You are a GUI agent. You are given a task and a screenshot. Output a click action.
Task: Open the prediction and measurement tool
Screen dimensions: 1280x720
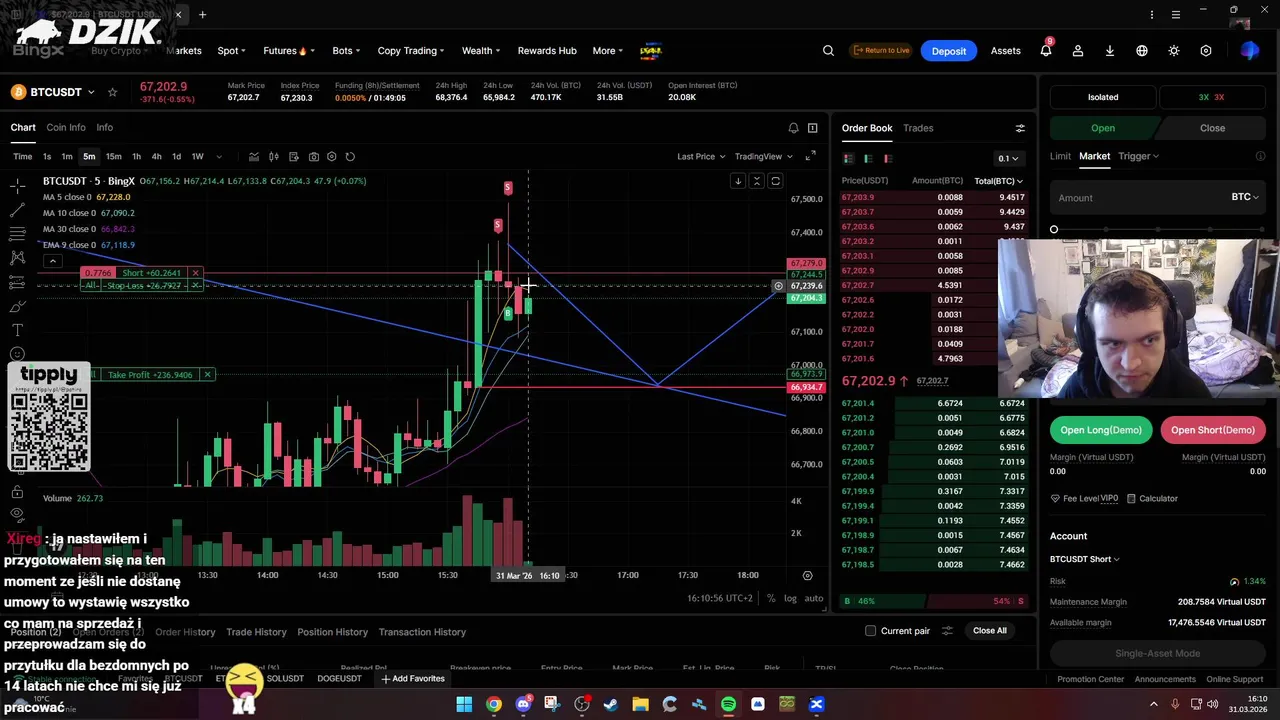pyautogui.click(x=17, y=282)
